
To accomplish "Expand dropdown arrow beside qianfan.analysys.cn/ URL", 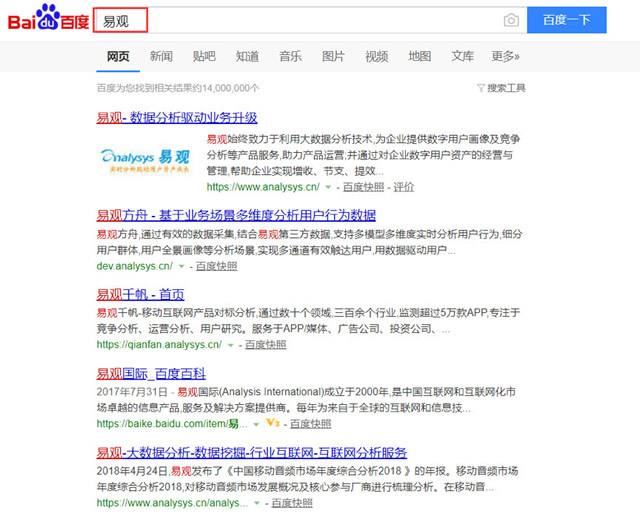I will coord(230,344).
